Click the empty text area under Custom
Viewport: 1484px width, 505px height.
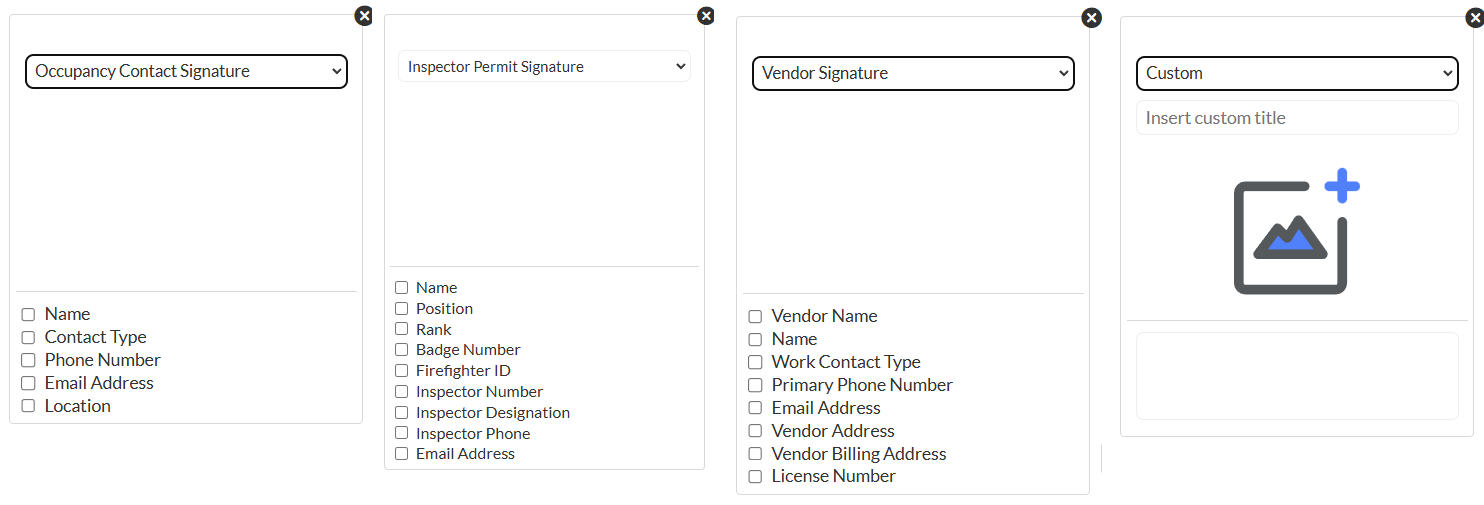point(1297,376)
